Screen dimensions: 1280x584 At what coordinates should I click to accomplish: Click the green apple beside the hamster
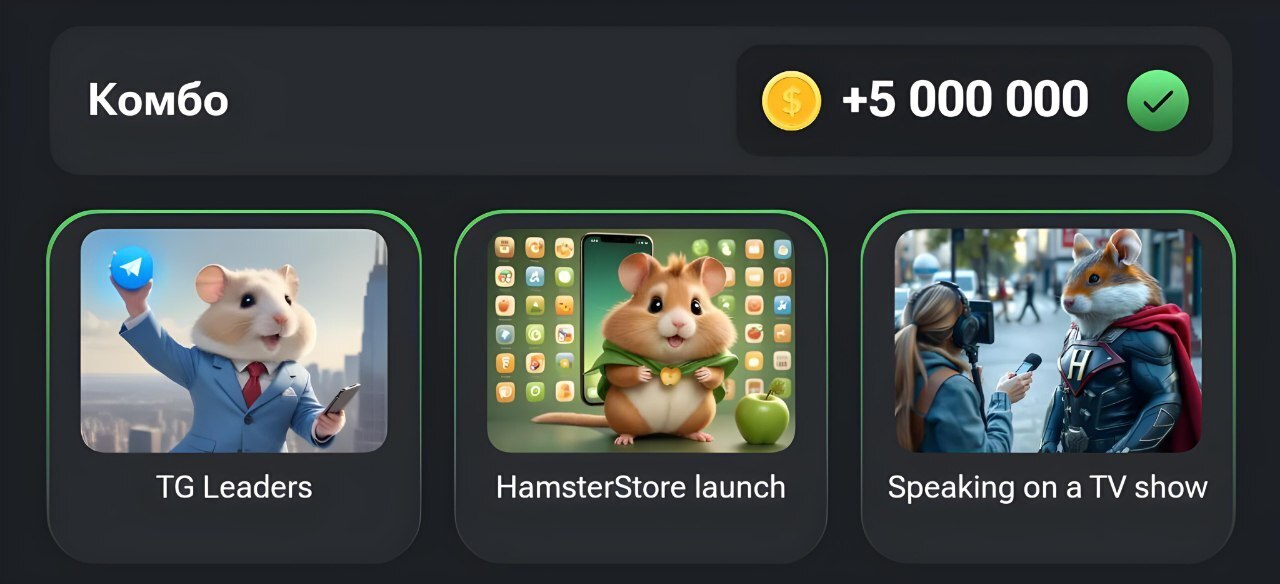[x=763, y=414]
